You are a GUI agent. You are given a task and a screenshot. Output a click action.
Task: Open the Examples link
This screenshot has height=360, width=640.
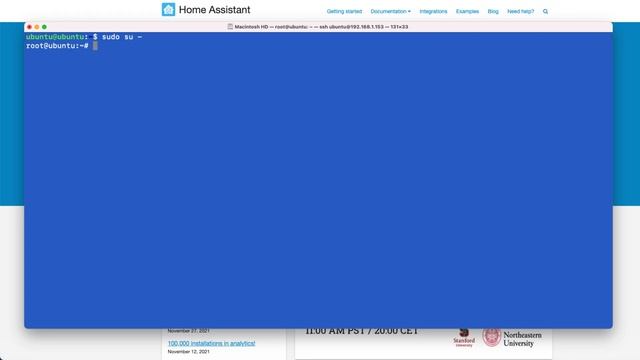[467, 11]
